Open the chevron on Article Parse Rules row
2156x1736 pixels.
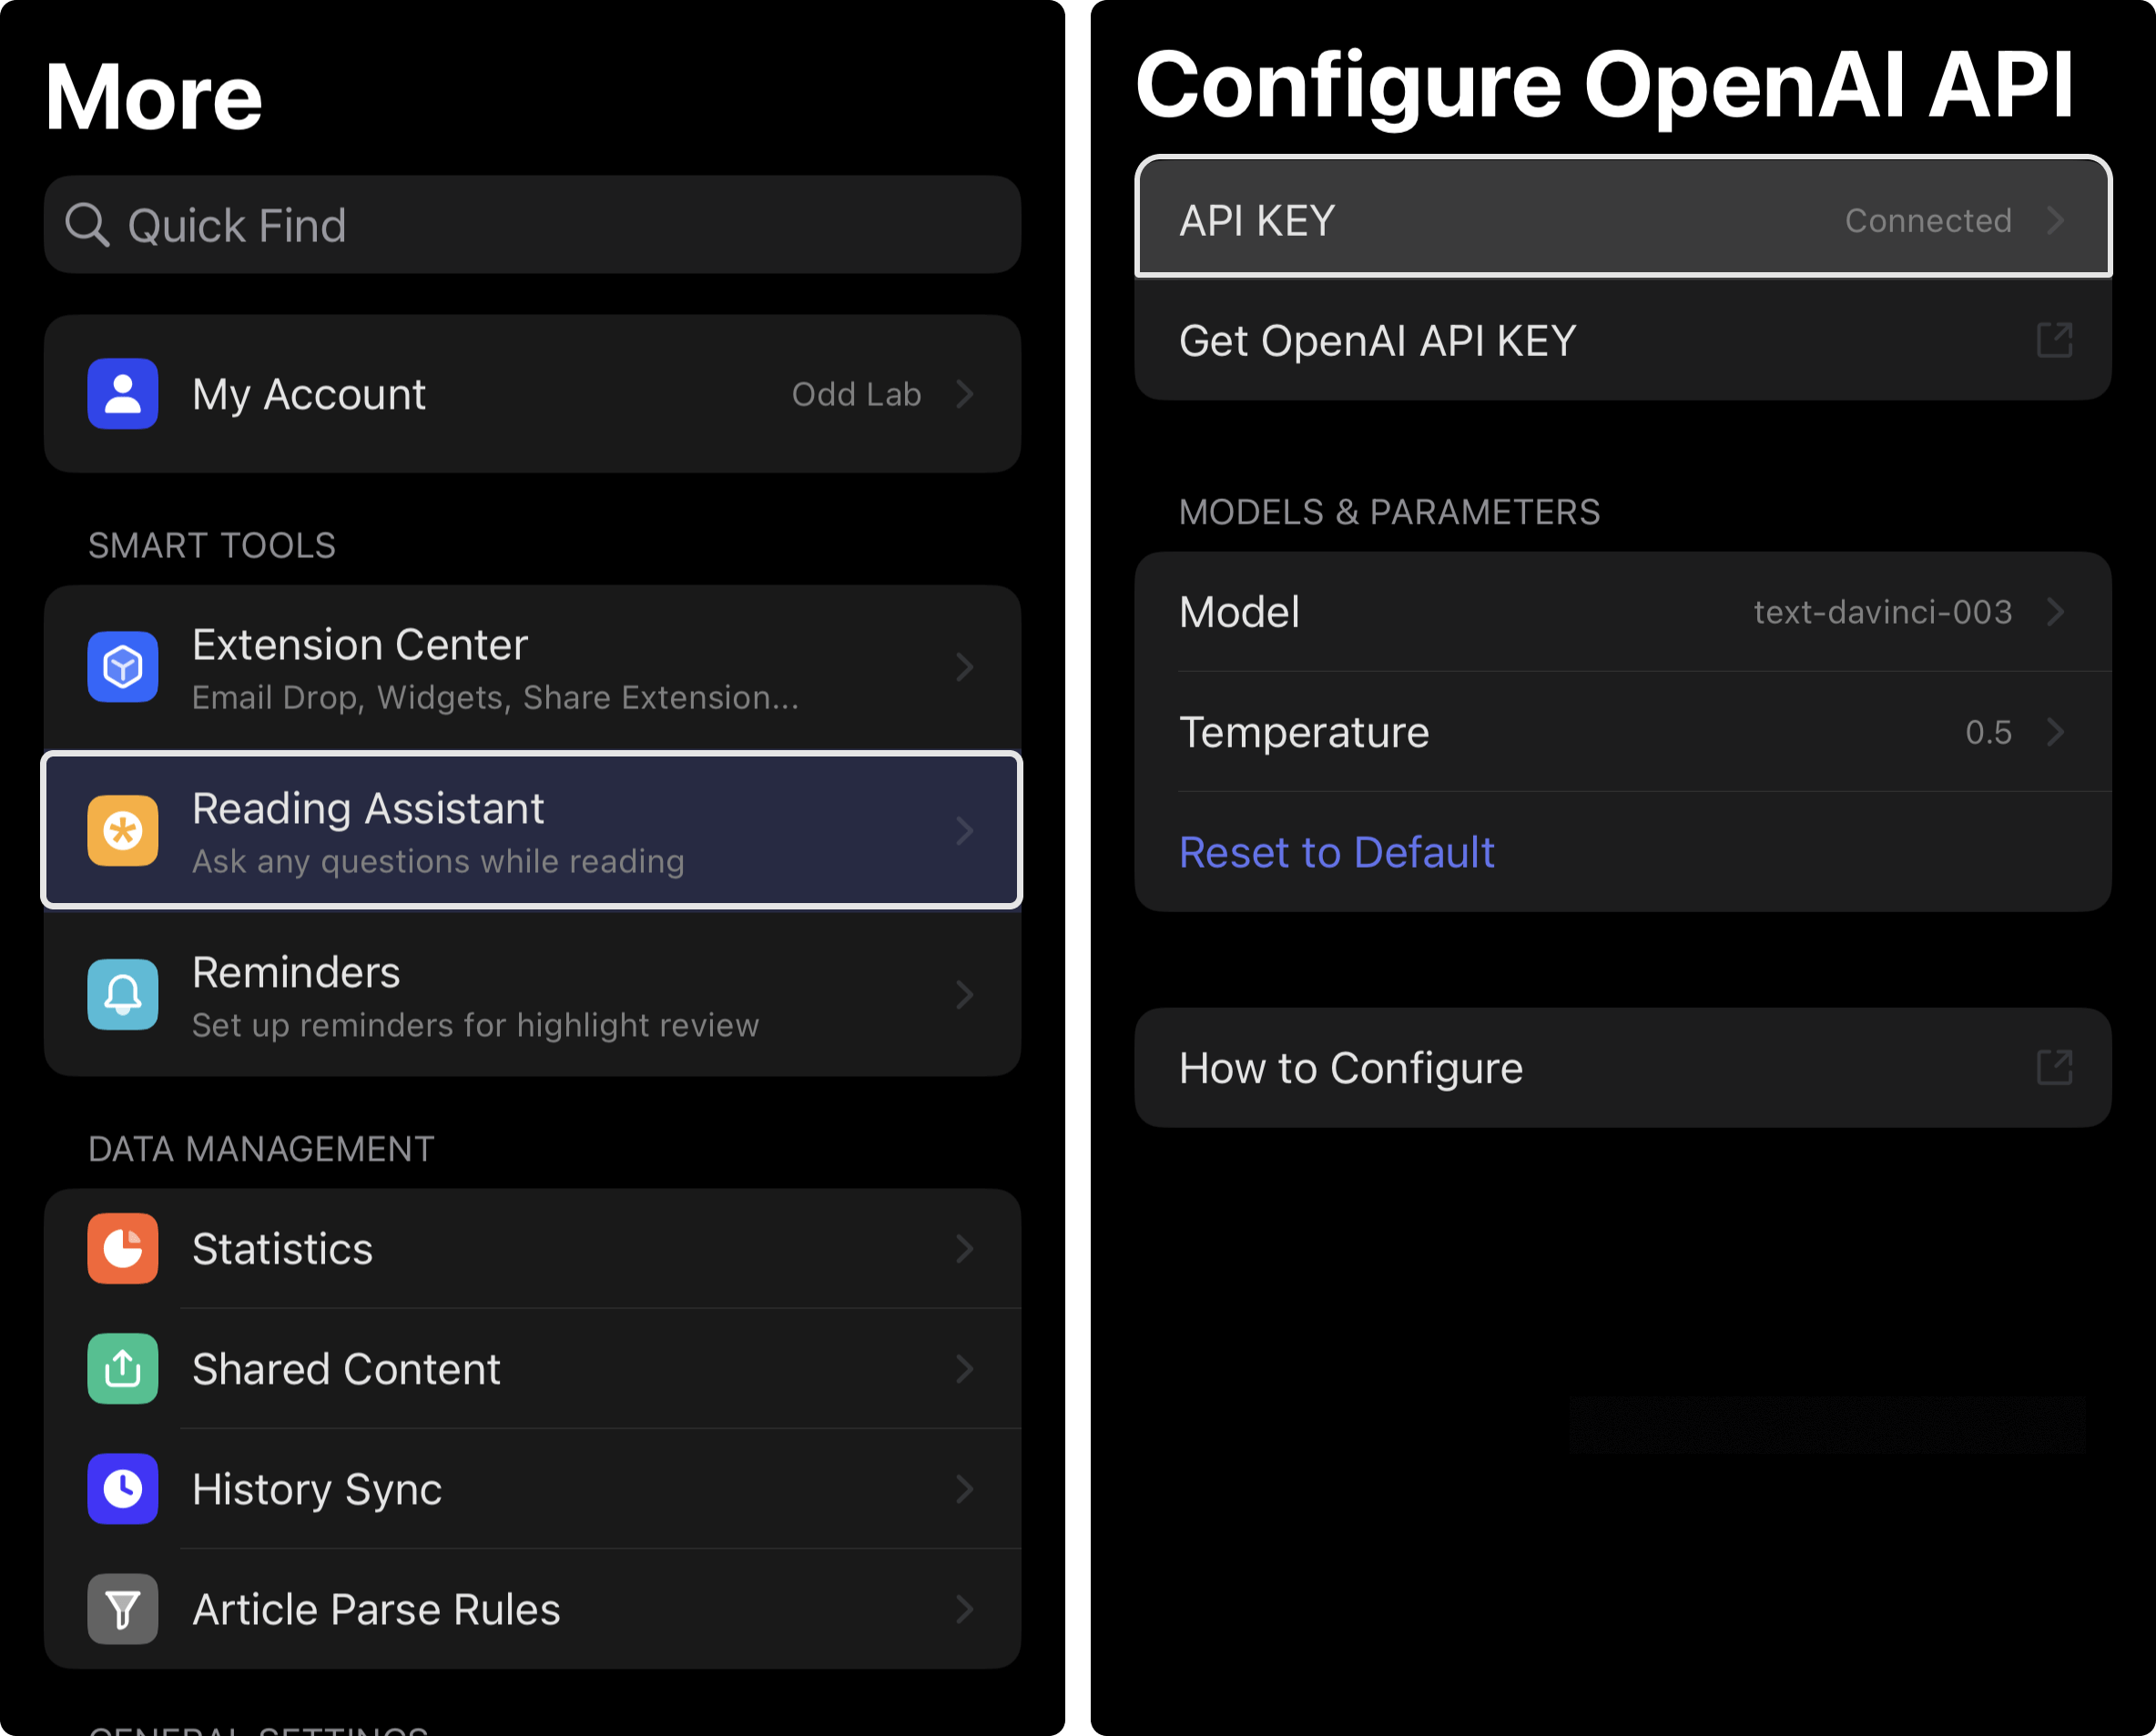(964, 1609)
